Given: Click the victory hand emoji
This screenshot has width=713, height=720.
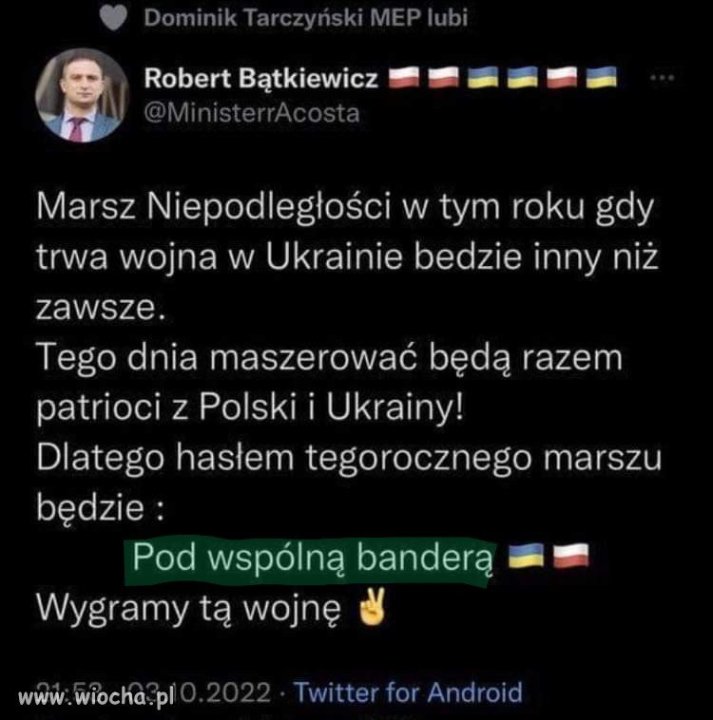Looking at the screenshot, I should [x=372, y=608].
